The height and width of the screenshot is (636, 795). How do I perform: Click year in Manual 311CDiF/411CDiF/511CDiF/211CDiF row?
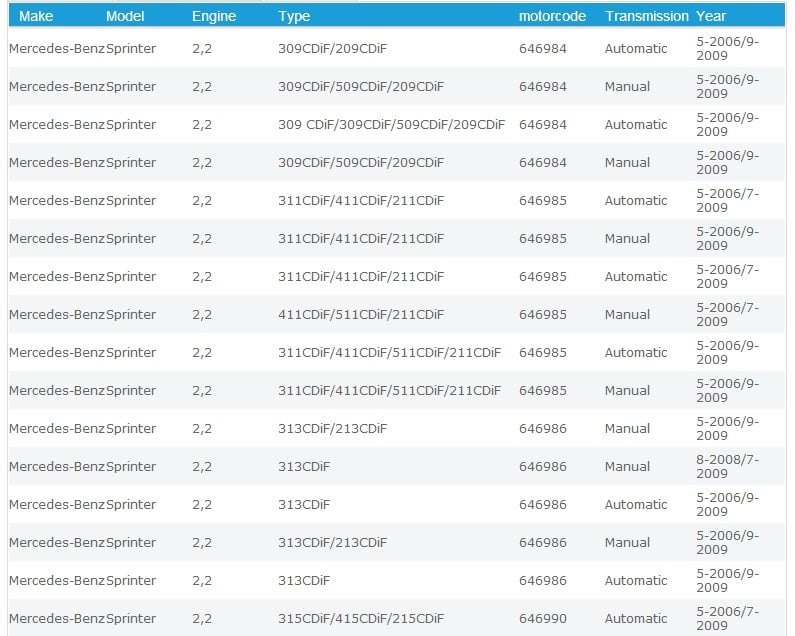(727, 391)
